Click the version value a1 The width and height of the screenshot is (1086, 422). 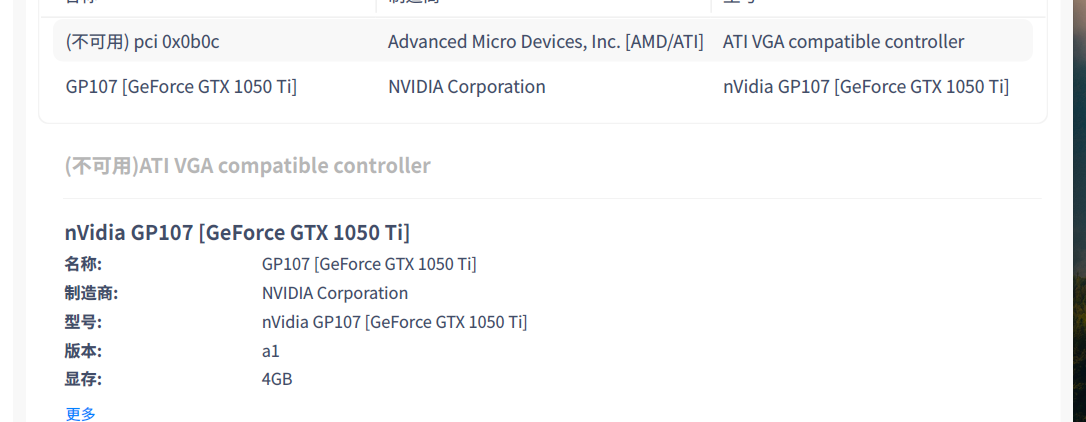coord(271,351)
